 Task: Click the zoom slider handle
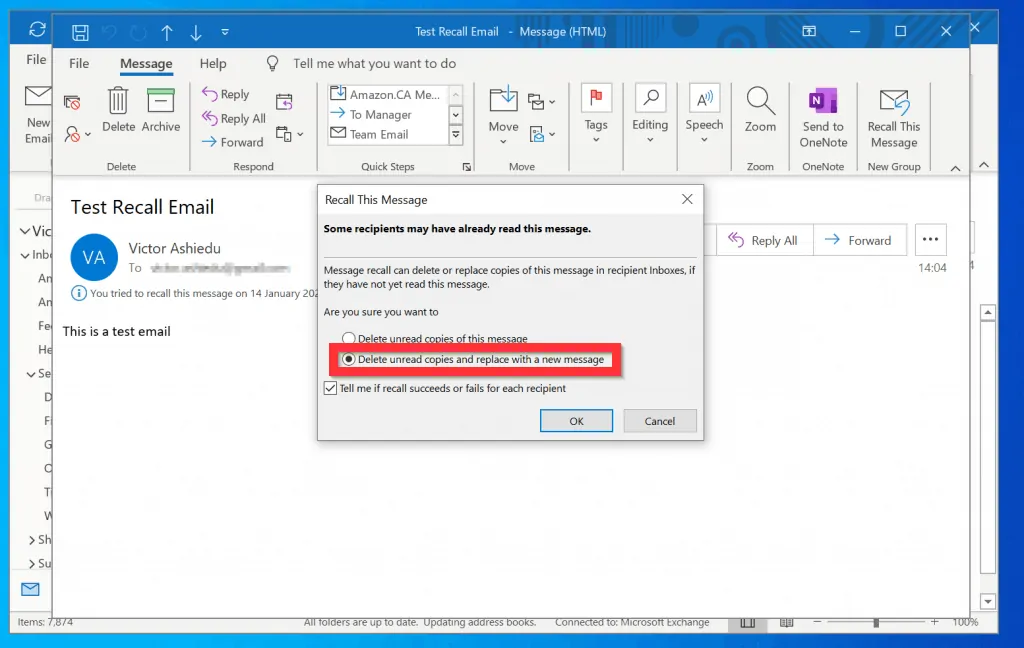click(876, 623)
